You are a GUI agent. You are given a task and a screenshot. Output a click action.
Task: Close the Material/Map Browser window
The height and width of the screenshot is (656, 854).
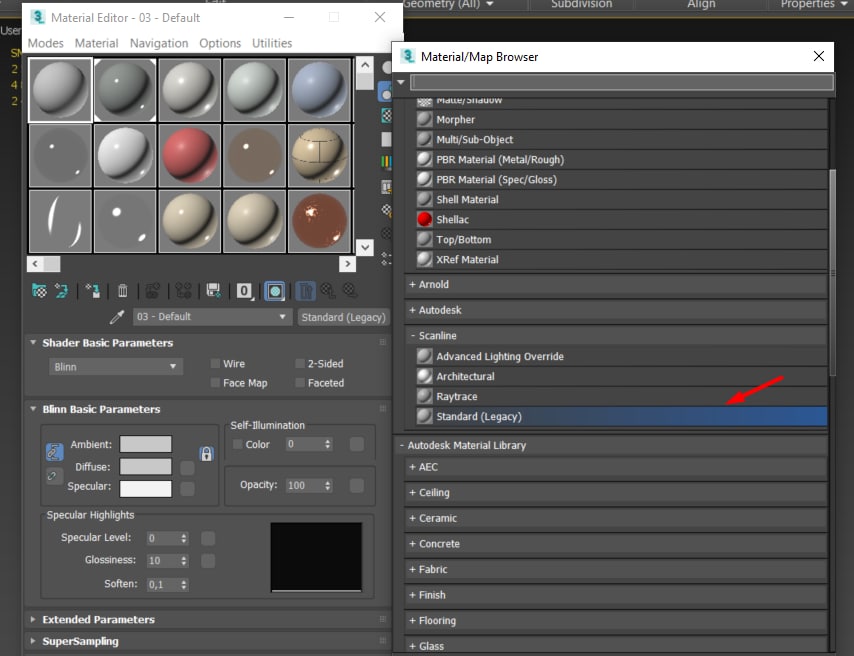tap(819, 56)
